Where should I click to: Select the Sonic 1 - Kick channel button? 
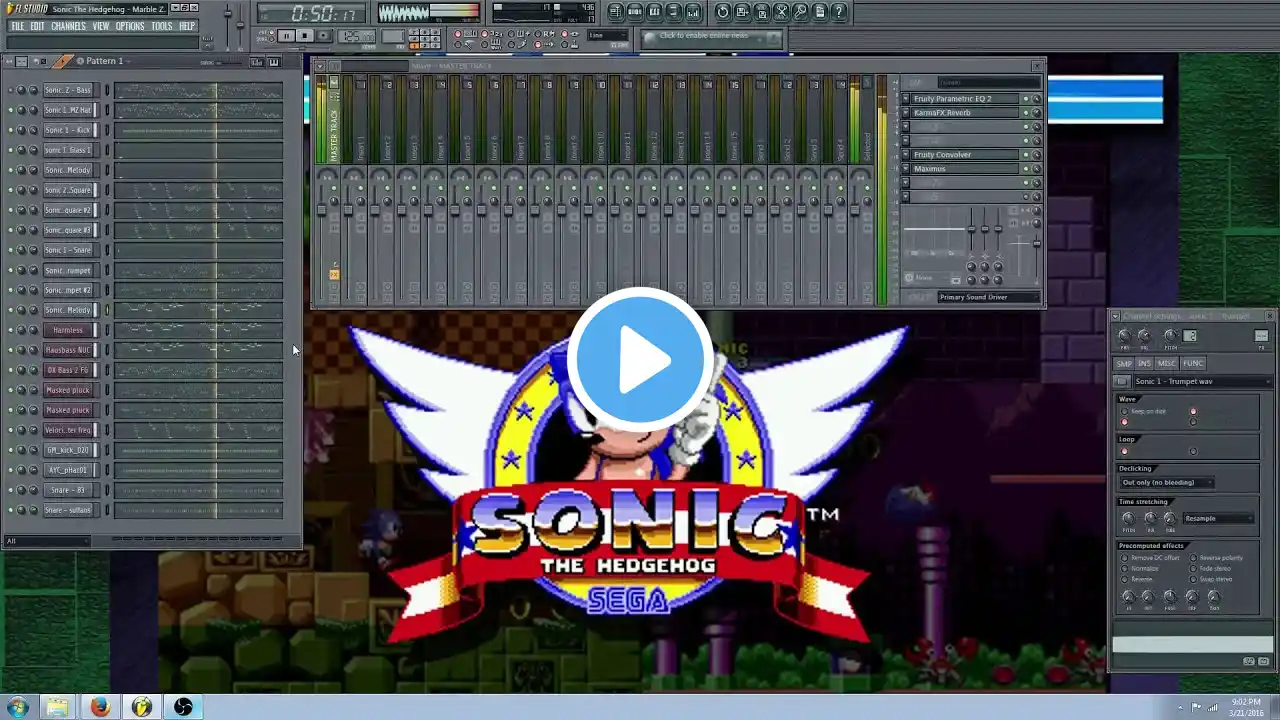[68, 130]
